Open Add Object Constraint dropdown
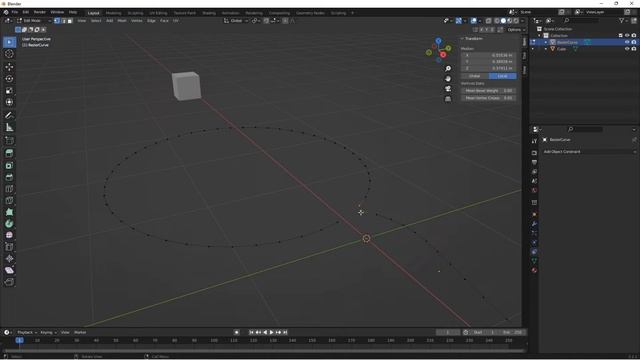The width and height of the screenshot is (640, 360). pyautogui.click(x=590, y=152)
